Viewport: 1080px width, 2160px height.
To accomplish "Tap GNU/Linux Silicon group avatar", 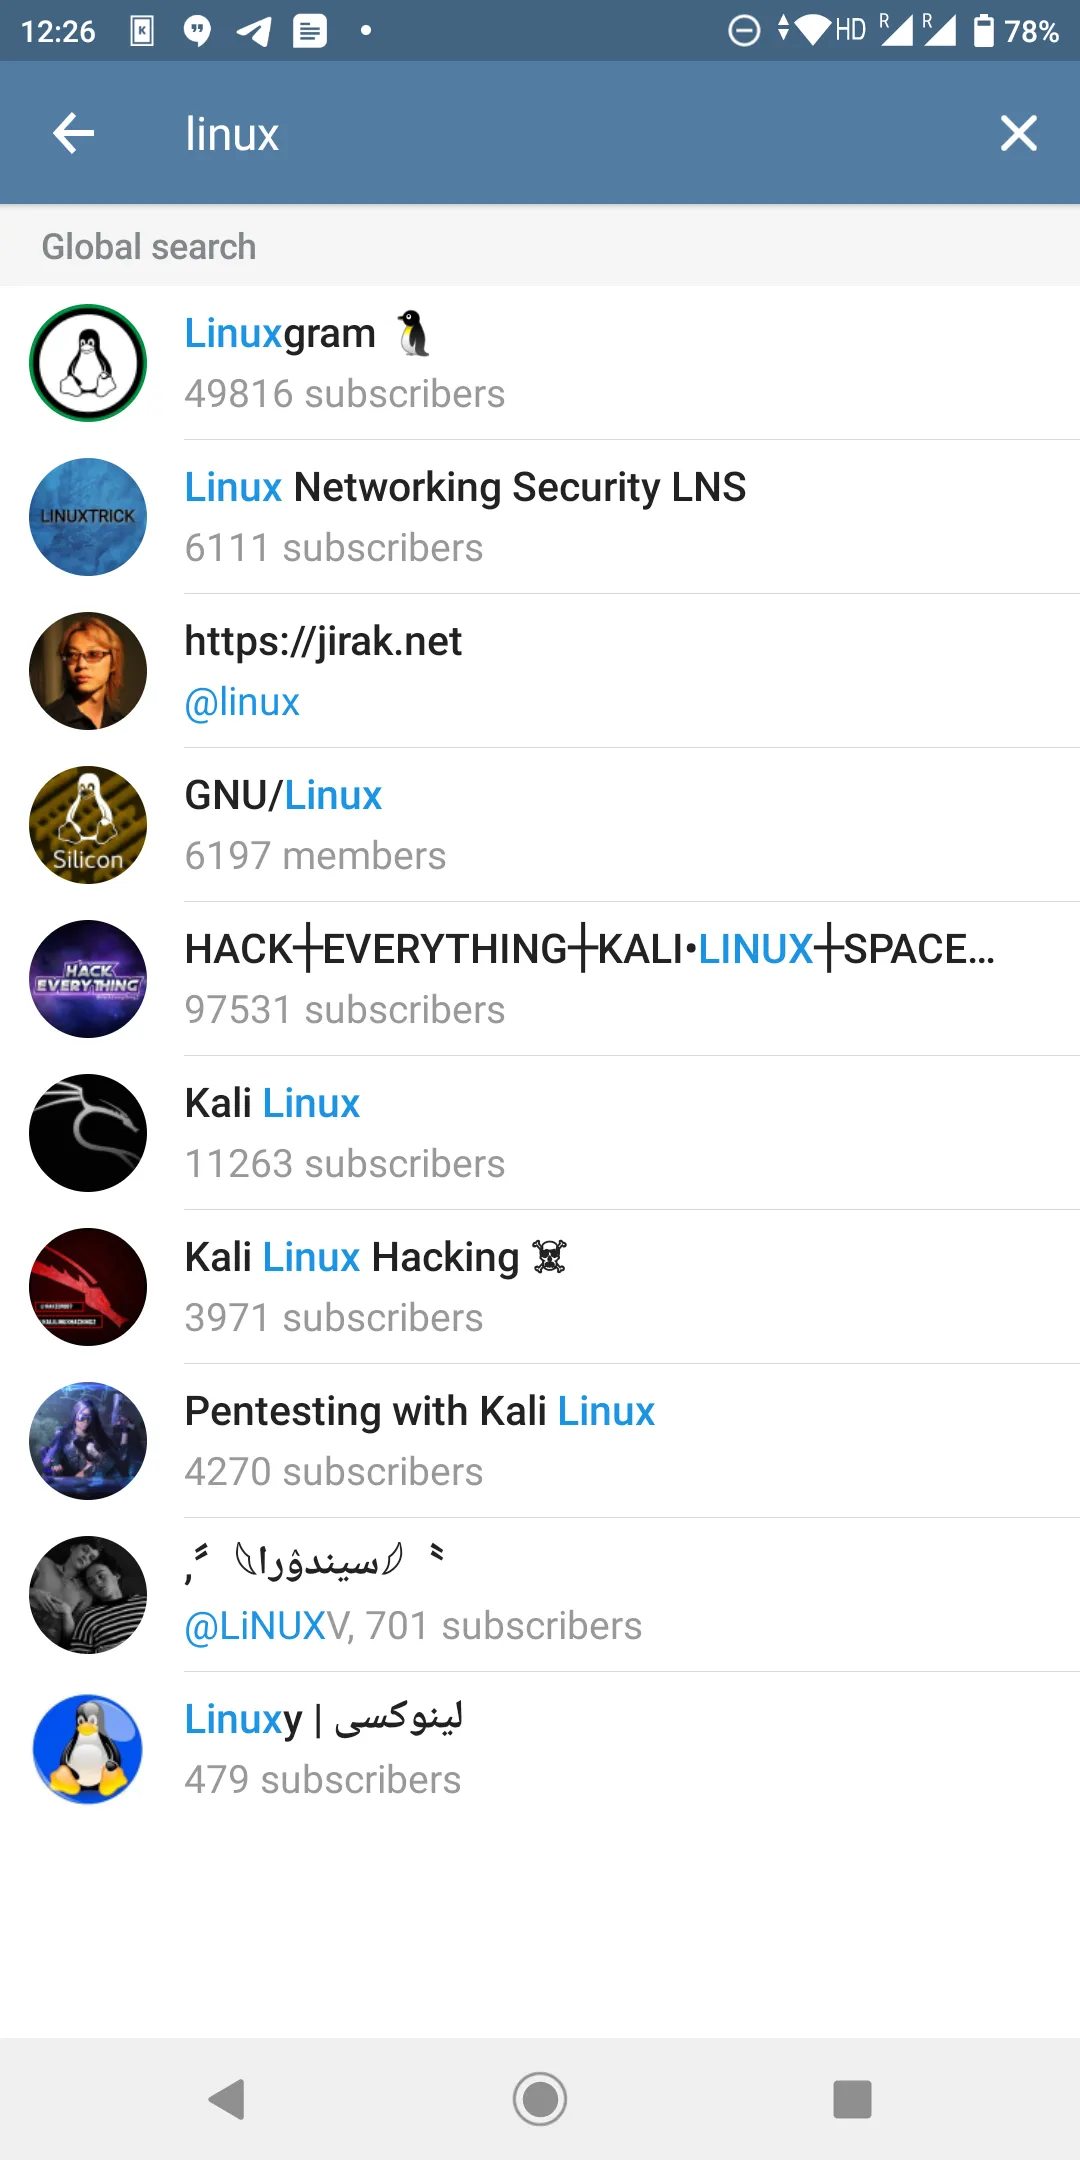I will point(88,825).
